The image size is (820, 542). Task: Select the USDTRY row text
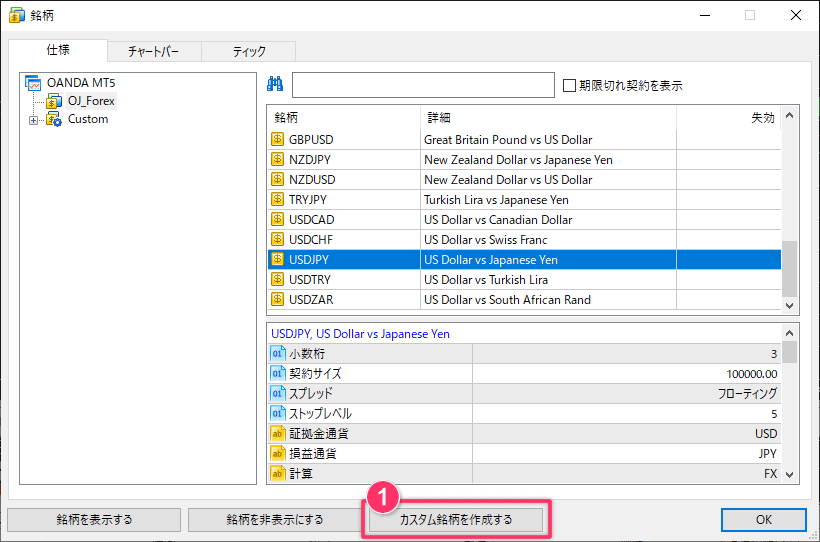310,279
